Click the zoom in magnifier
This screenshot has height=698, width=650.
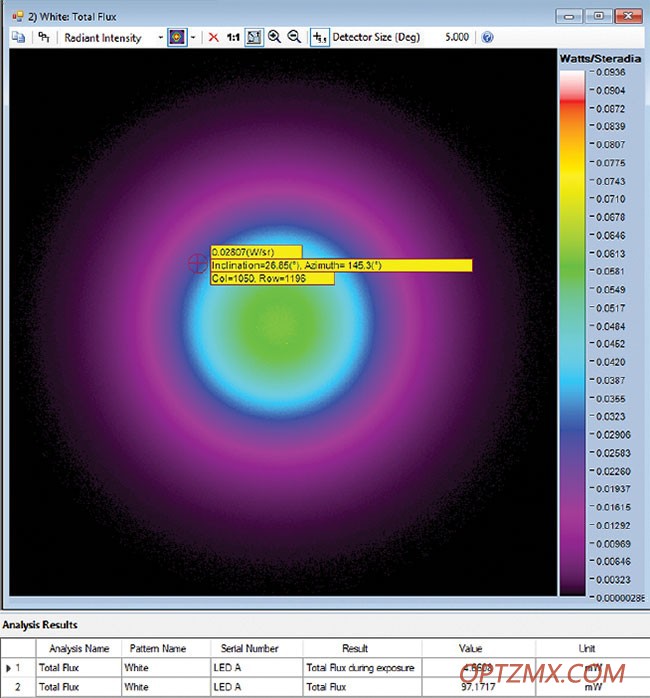tap(274, 37)
